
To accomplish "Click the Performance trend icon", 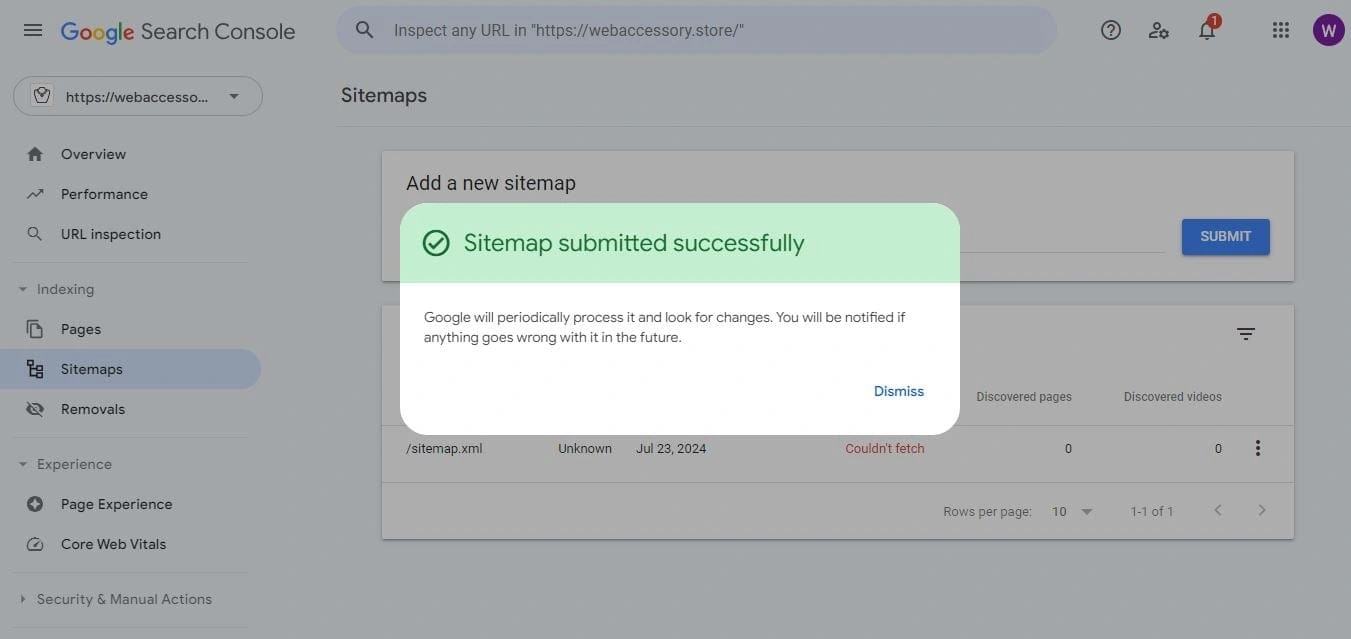I will click(35, 194).
